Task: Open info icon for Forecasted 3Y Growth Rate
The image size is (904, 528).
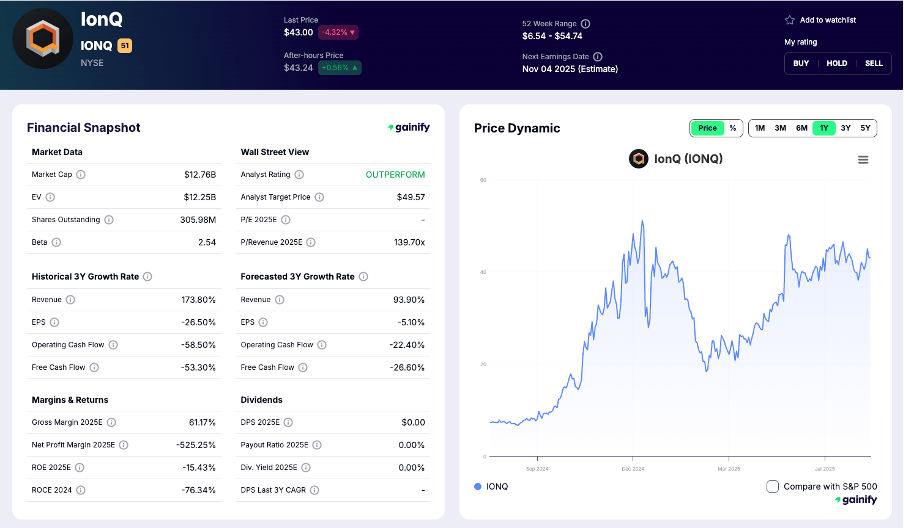Action: click(x=363, y=277)
